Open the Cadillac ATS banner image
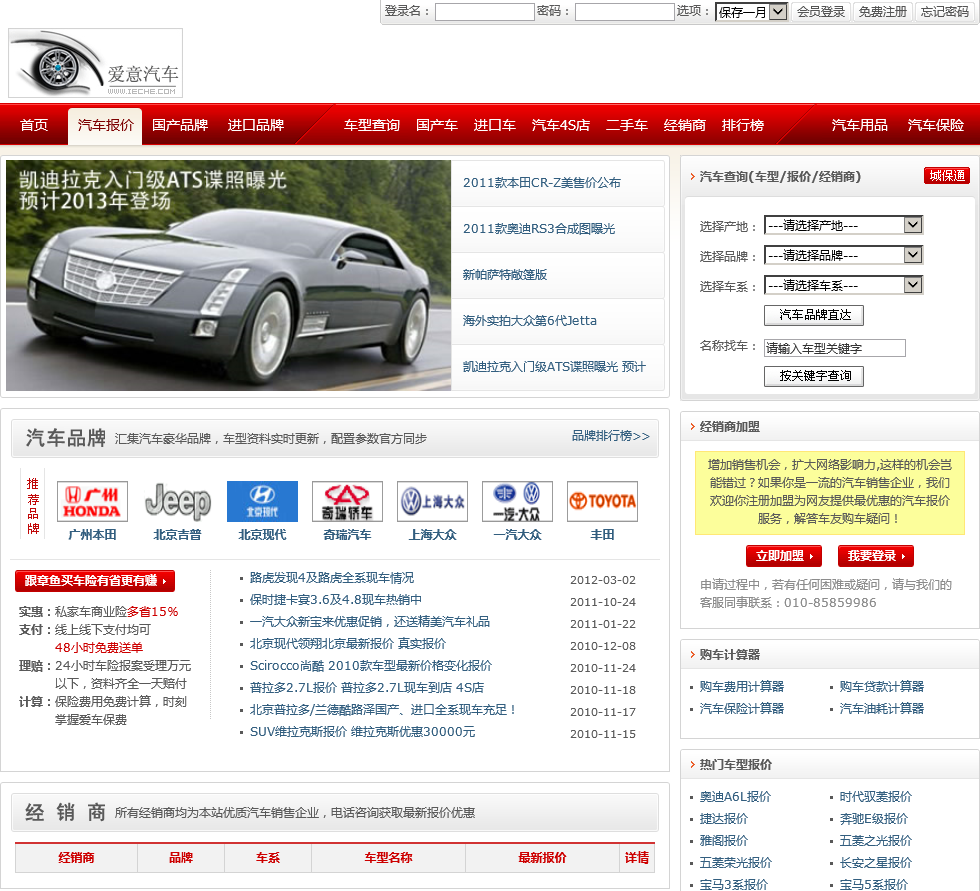This screenshot has width=980, height=891. [228, 276]
